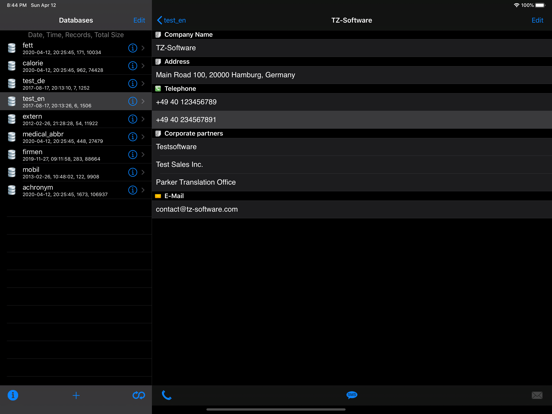This screenshot has height=414, width=552.
Task: Open info for the medical_abbr database
Action: click(x=132, y=137)
